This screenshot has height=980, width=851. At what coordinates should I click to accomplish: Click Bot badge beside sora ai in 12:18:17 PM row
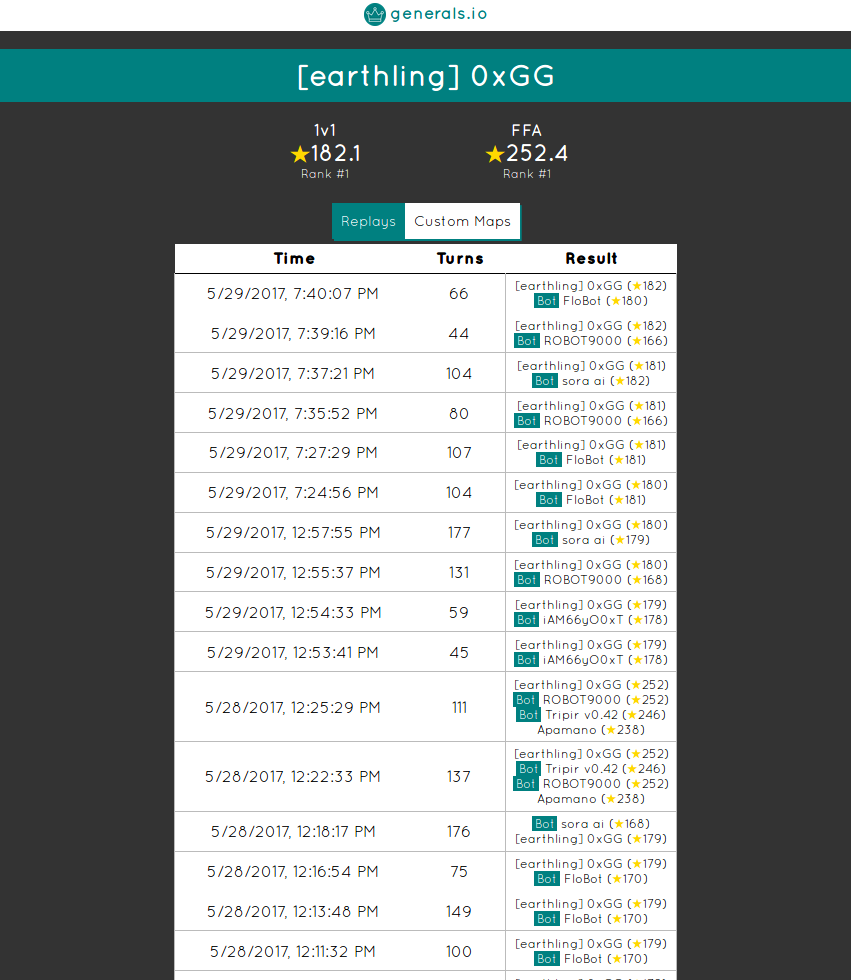click(x=544, y=824)
